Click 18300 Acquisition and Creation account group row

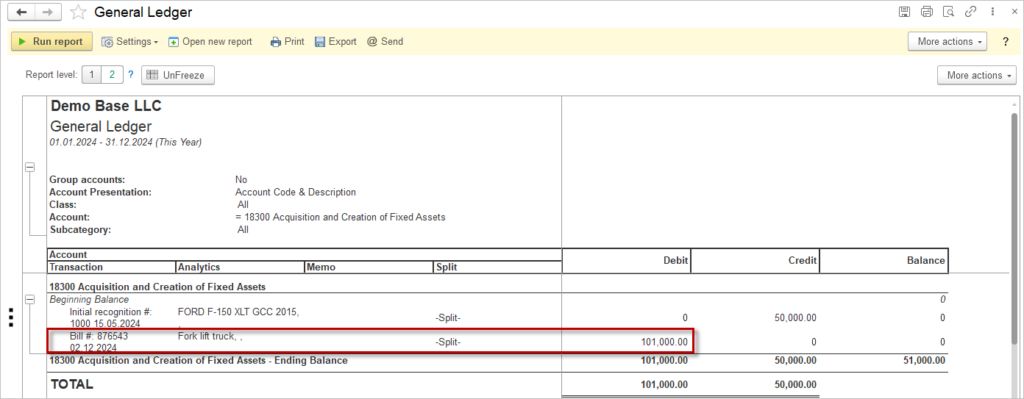click(157, 287)
